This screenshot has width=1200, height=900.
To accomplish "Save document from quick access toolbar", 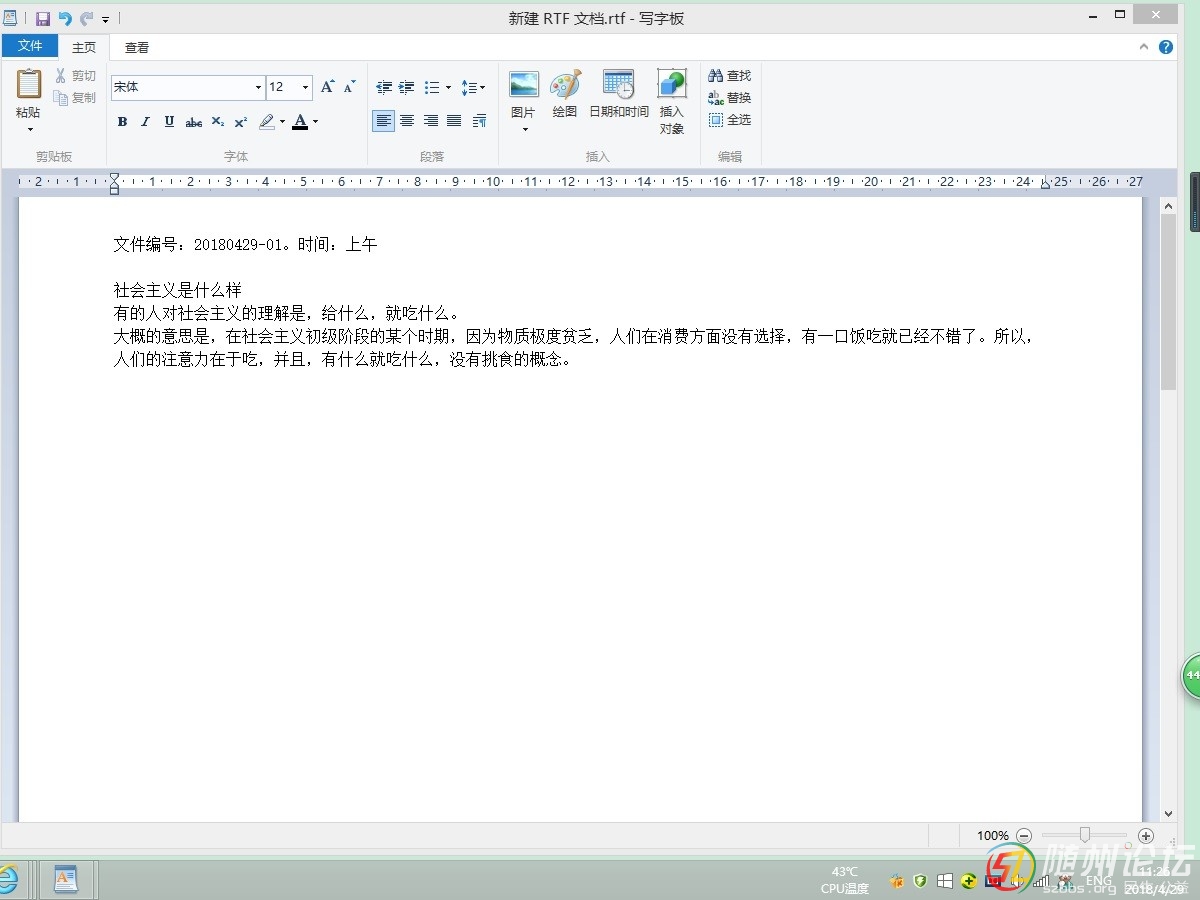I will (x=42, y=19).
